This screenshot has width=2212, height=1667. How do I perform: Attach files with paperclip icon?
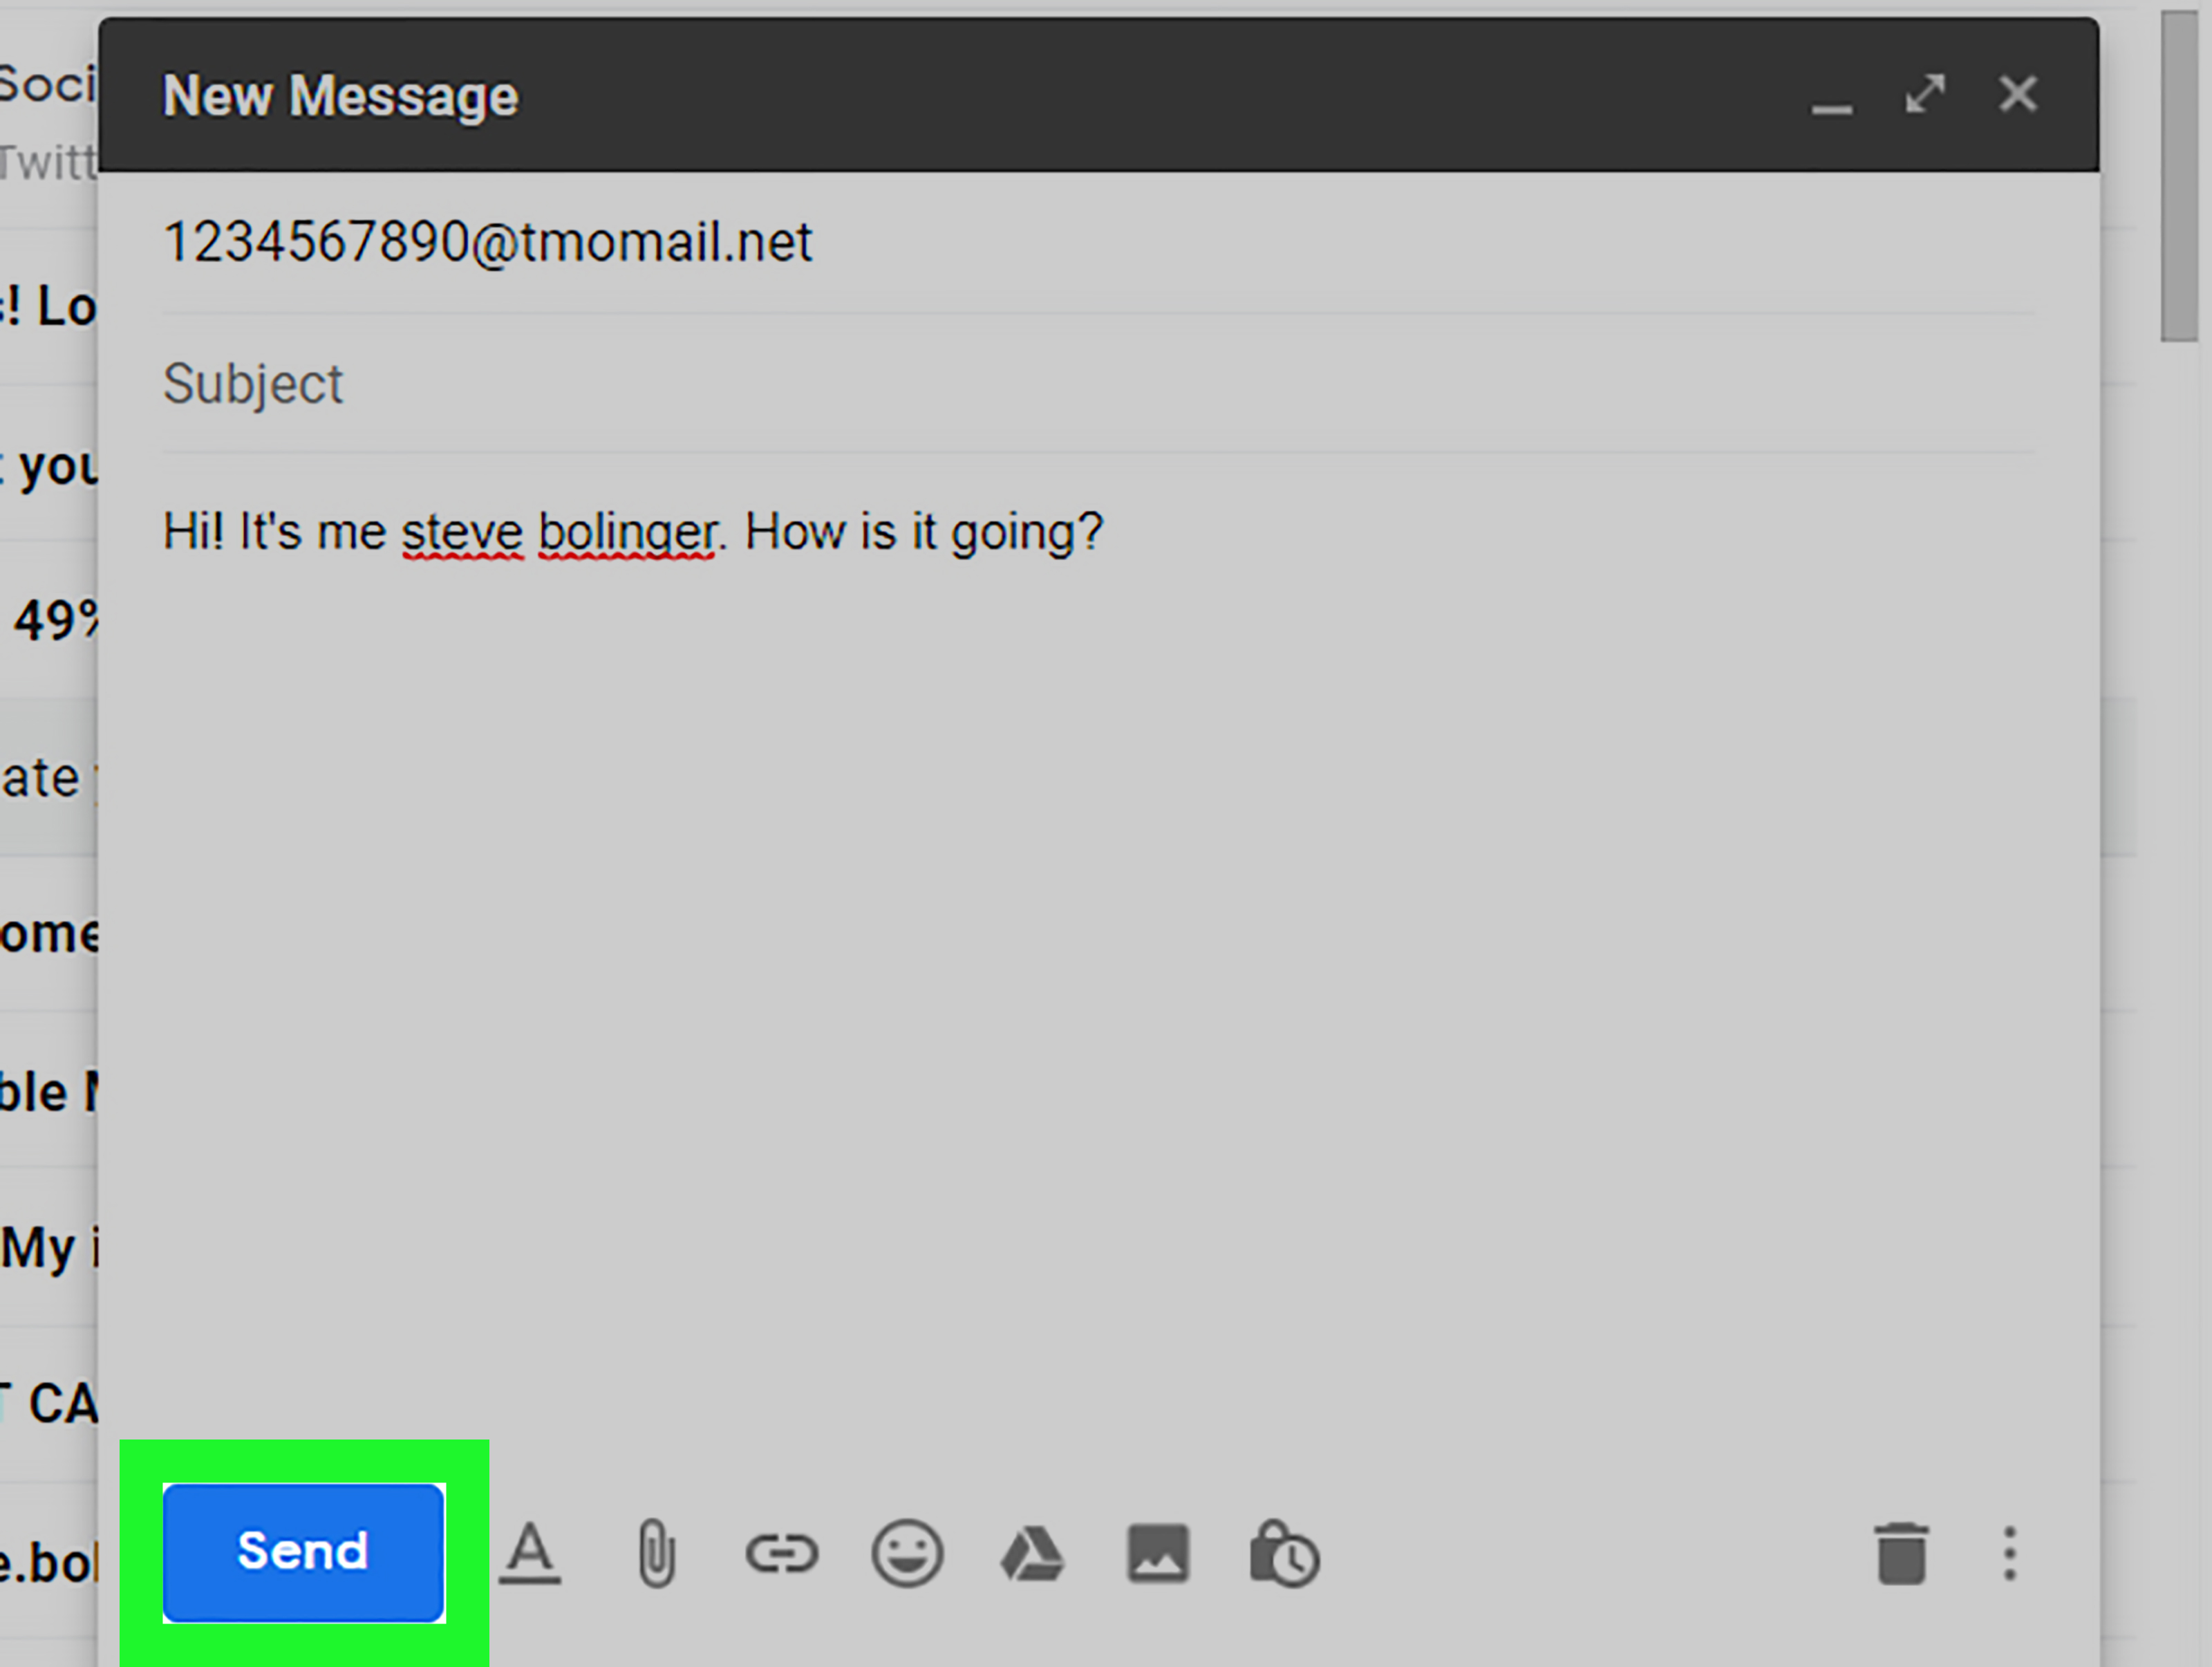(x=656, y=1553)
